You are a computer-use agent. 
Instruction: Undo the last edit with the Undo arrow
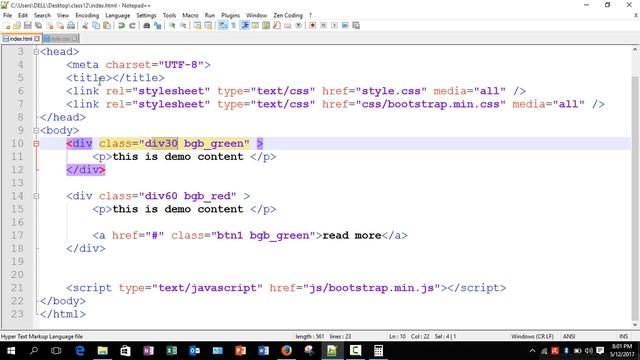(121, 25)
